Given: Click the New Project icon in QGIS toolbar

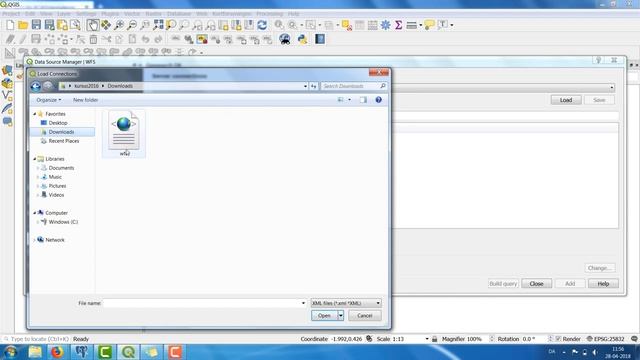Looking at the screenshot, I should click(x=10, y=25).
